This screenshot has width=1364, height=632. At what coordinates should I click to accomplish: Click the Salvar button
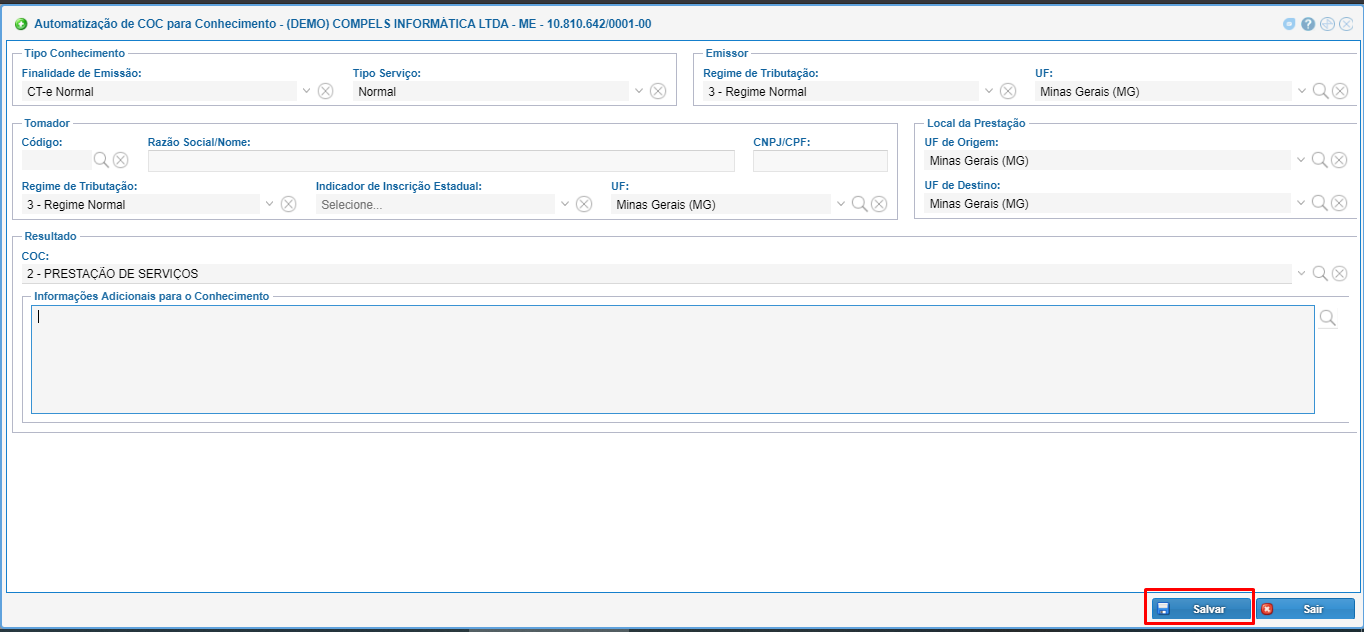point(1201,609)
